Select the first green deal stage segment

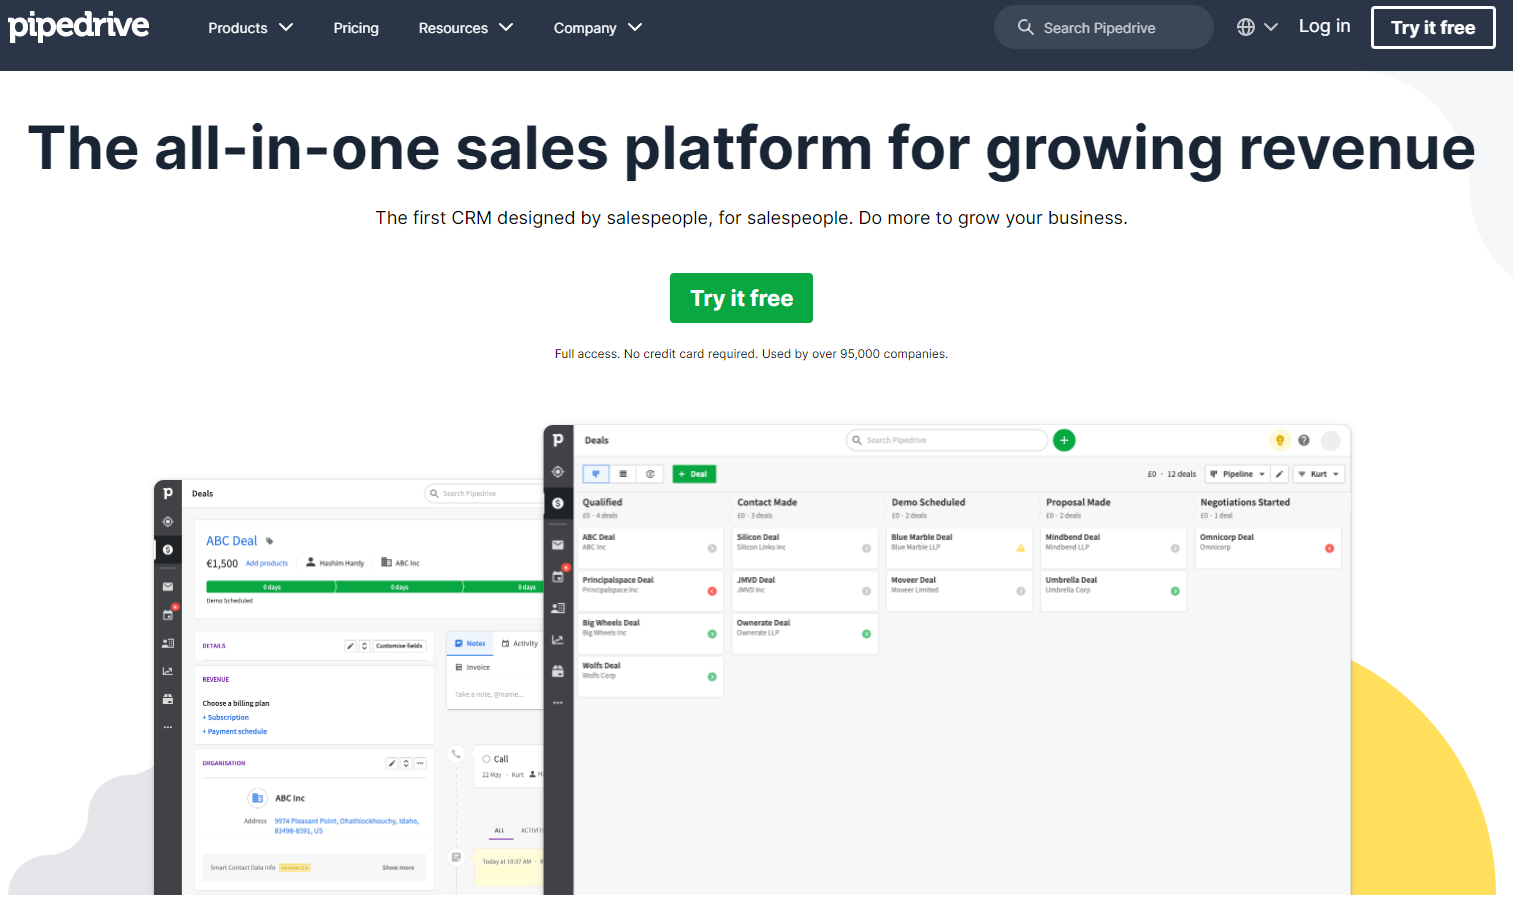271,587
